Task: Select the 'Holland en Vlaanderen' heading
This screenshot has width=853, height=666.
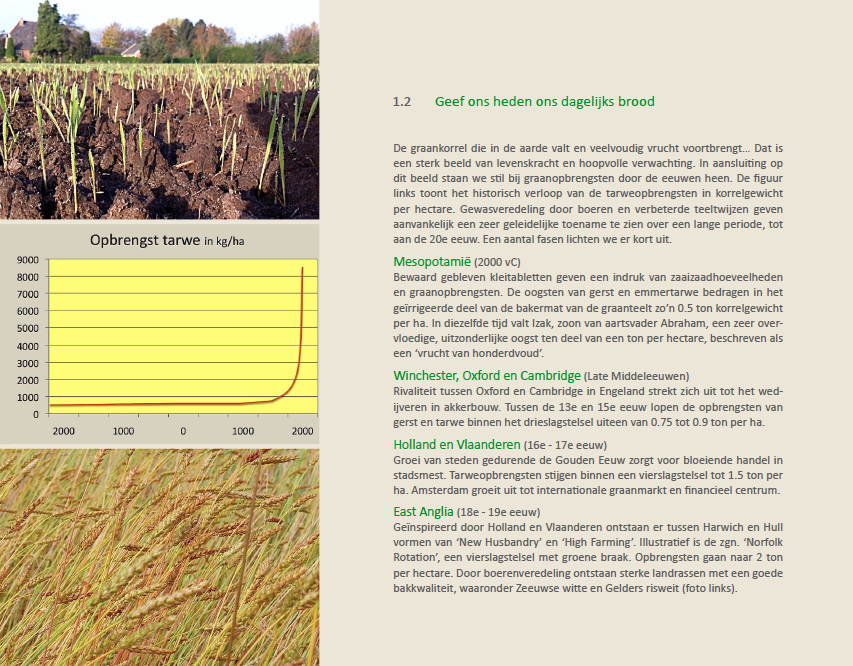Action: (x=456, y=445)
